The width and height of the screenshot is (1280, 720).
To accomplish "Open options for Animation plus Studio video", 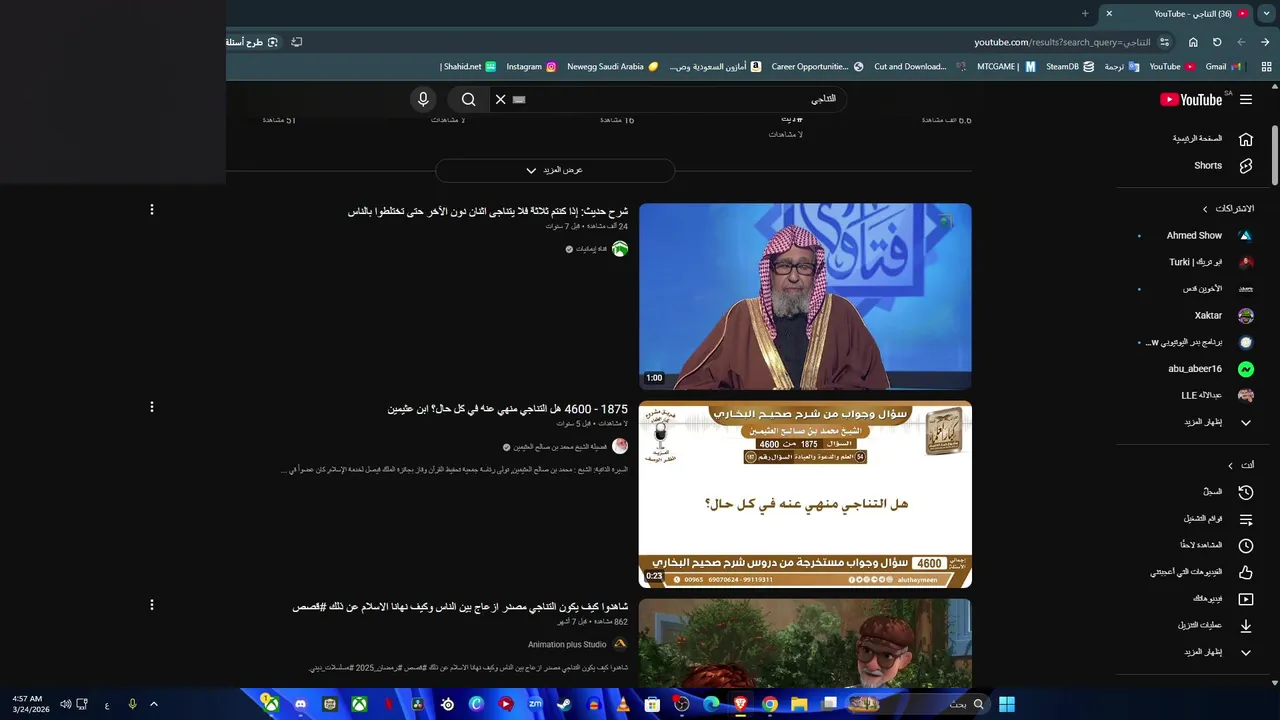I will (x=152, y=605).
